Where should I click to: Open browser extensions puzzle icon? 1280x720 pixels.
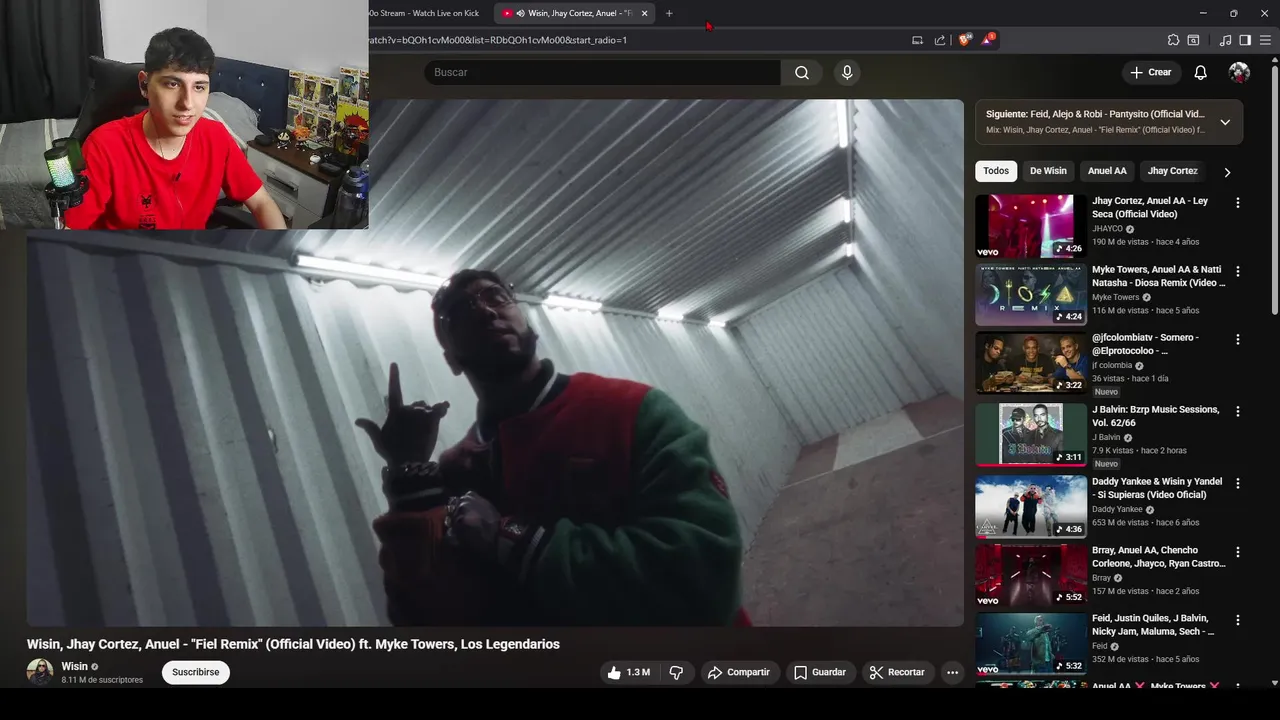click(x=1173, y=40)
